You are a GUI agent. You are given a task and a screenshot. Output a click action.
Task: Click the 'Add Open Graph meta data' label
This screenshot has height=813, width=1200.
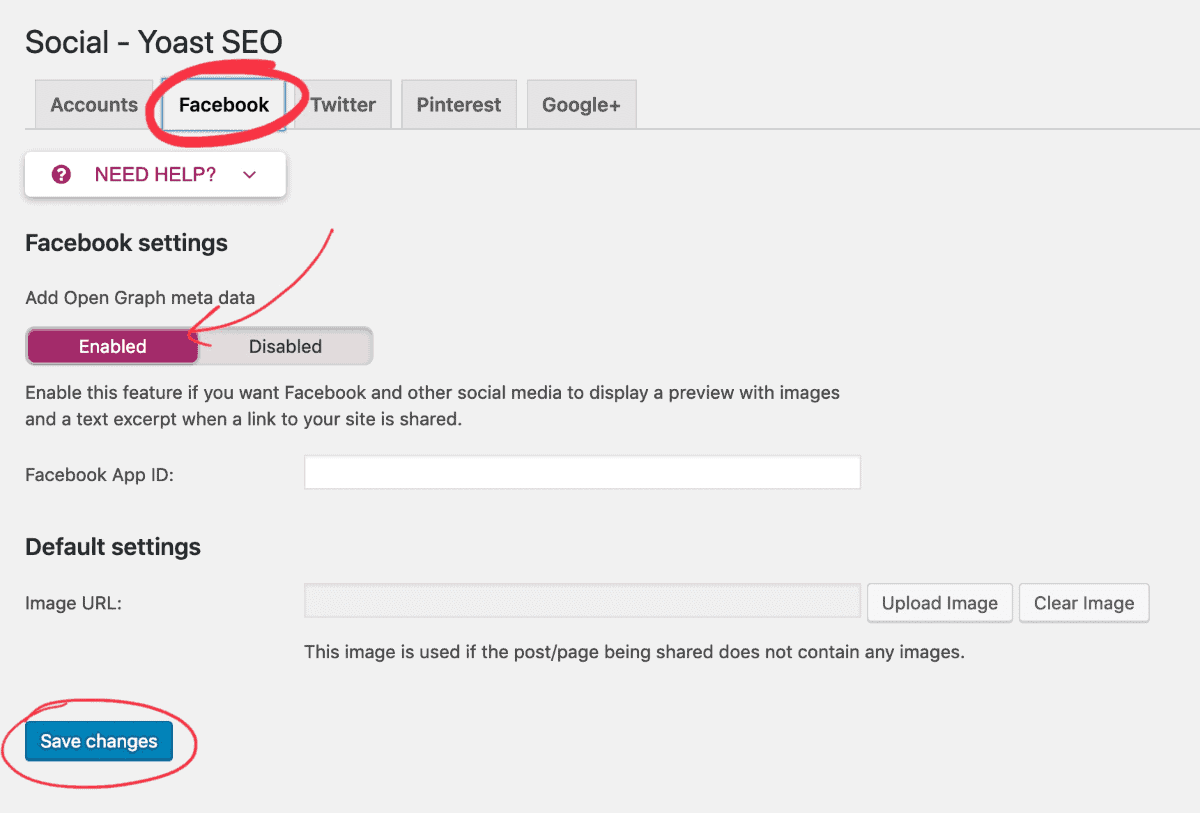(140, 297)
